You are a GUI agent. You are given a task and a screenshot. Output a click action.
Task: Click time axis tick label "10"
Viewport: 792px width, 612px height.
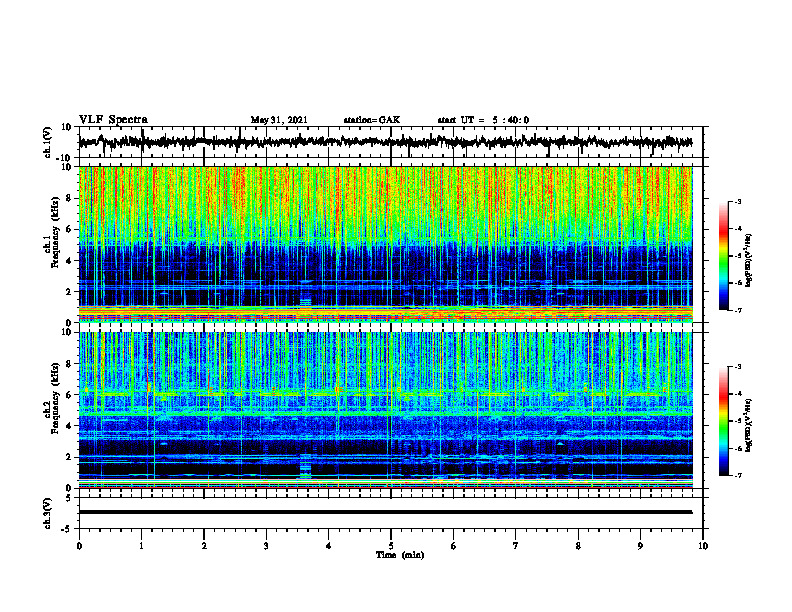click(703, 546)
